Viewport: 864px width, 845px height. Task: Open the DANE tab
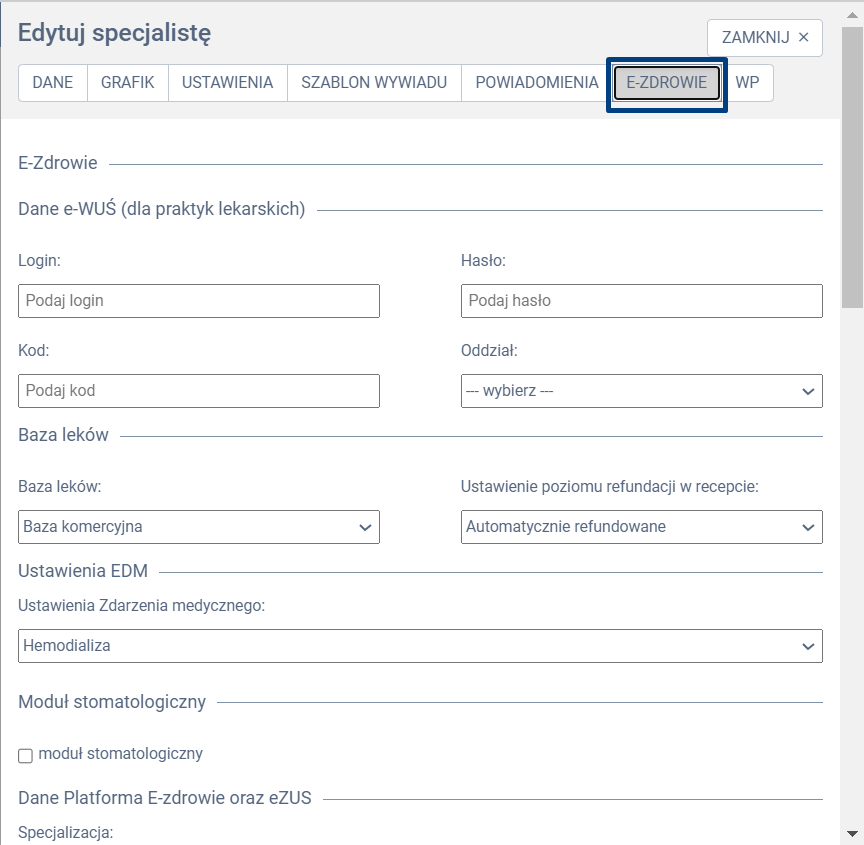pos(53,83)
